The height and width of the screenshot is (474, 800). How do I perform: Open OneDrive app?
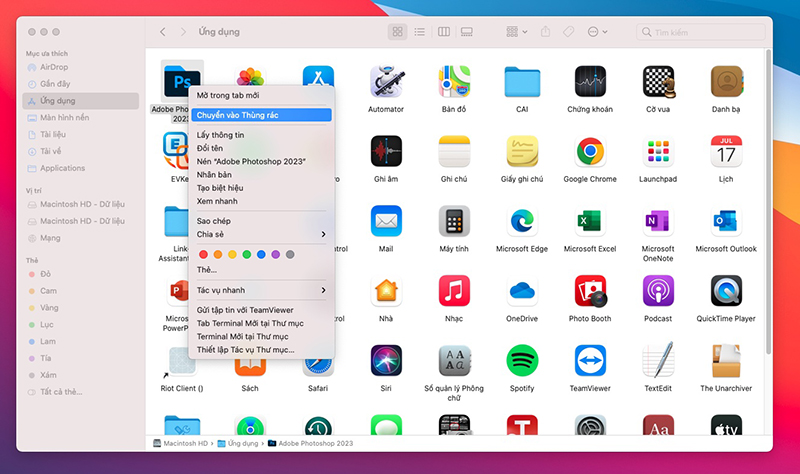click(x=522, y=291)
